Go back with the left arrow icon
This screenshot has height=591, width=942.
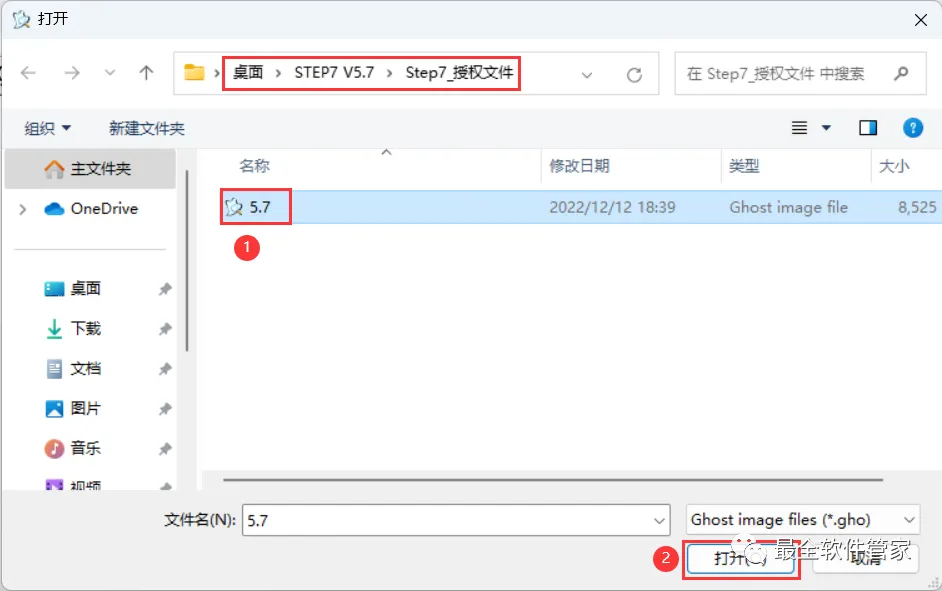pyautogui.click(x=28, y=73)
